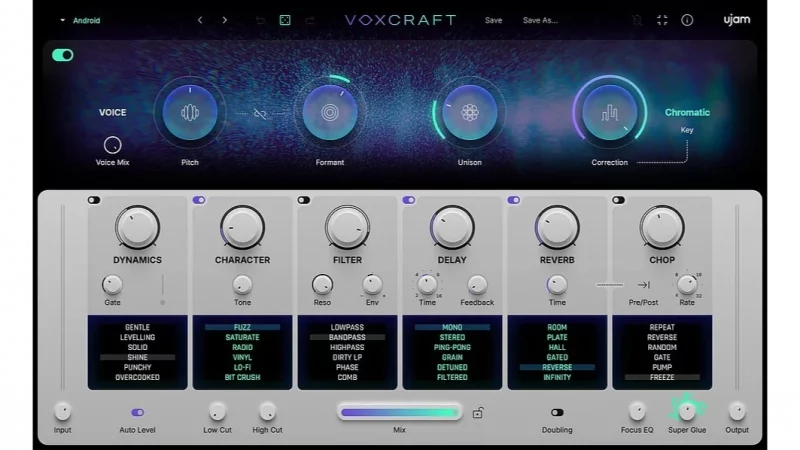Select the BANDPASS filter mode
The height and width of the screenshot is (450, 800).
click(347, 337)
